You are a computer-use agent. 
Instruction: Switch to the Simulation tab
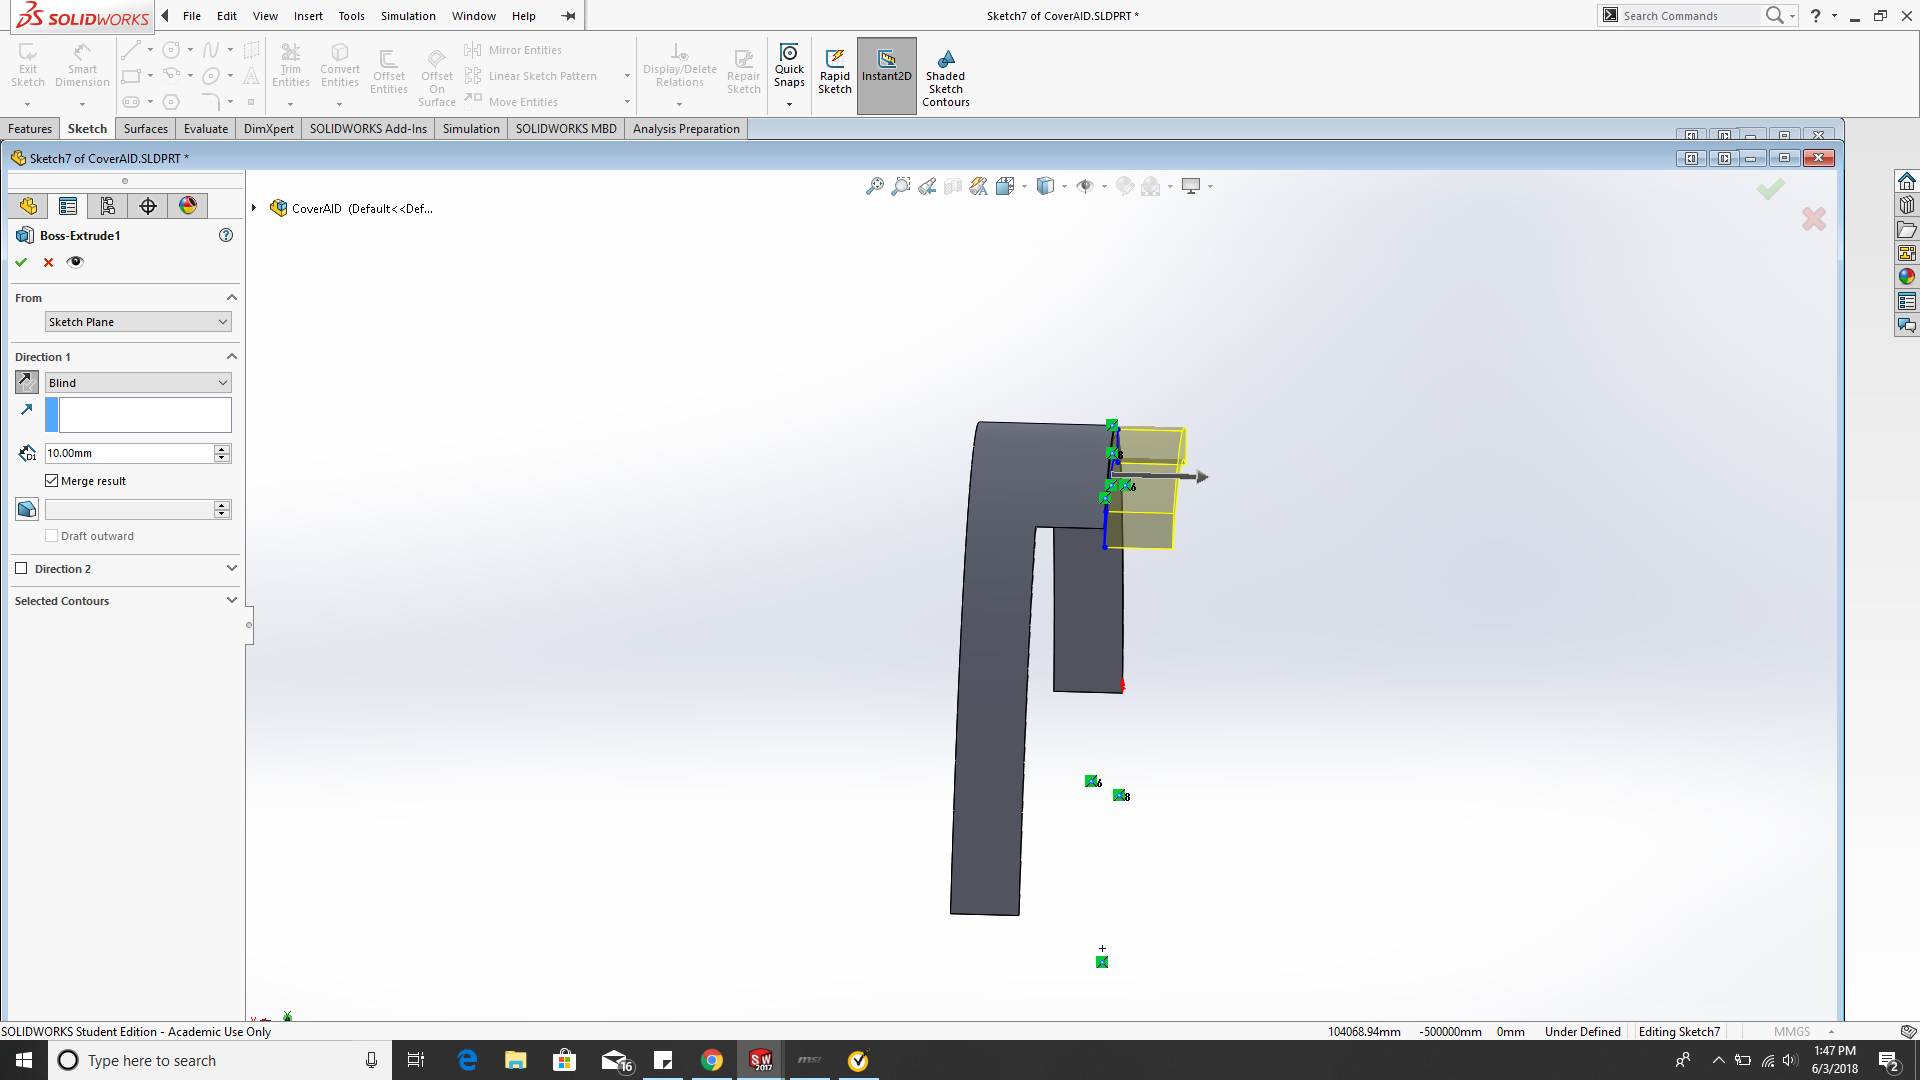(471, 129)
